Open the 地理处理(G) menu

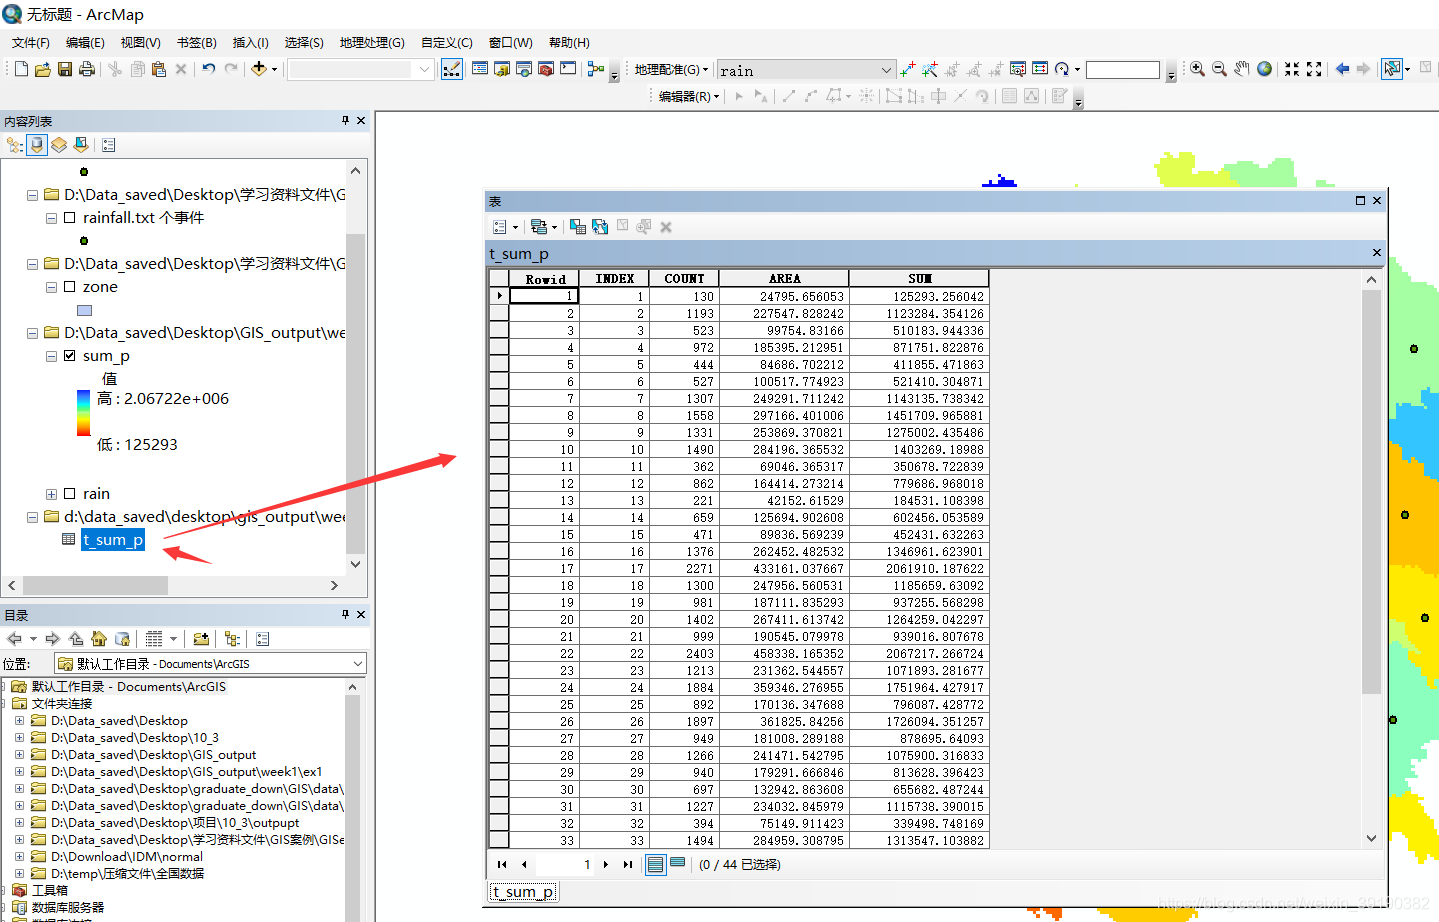coord(372,42)
